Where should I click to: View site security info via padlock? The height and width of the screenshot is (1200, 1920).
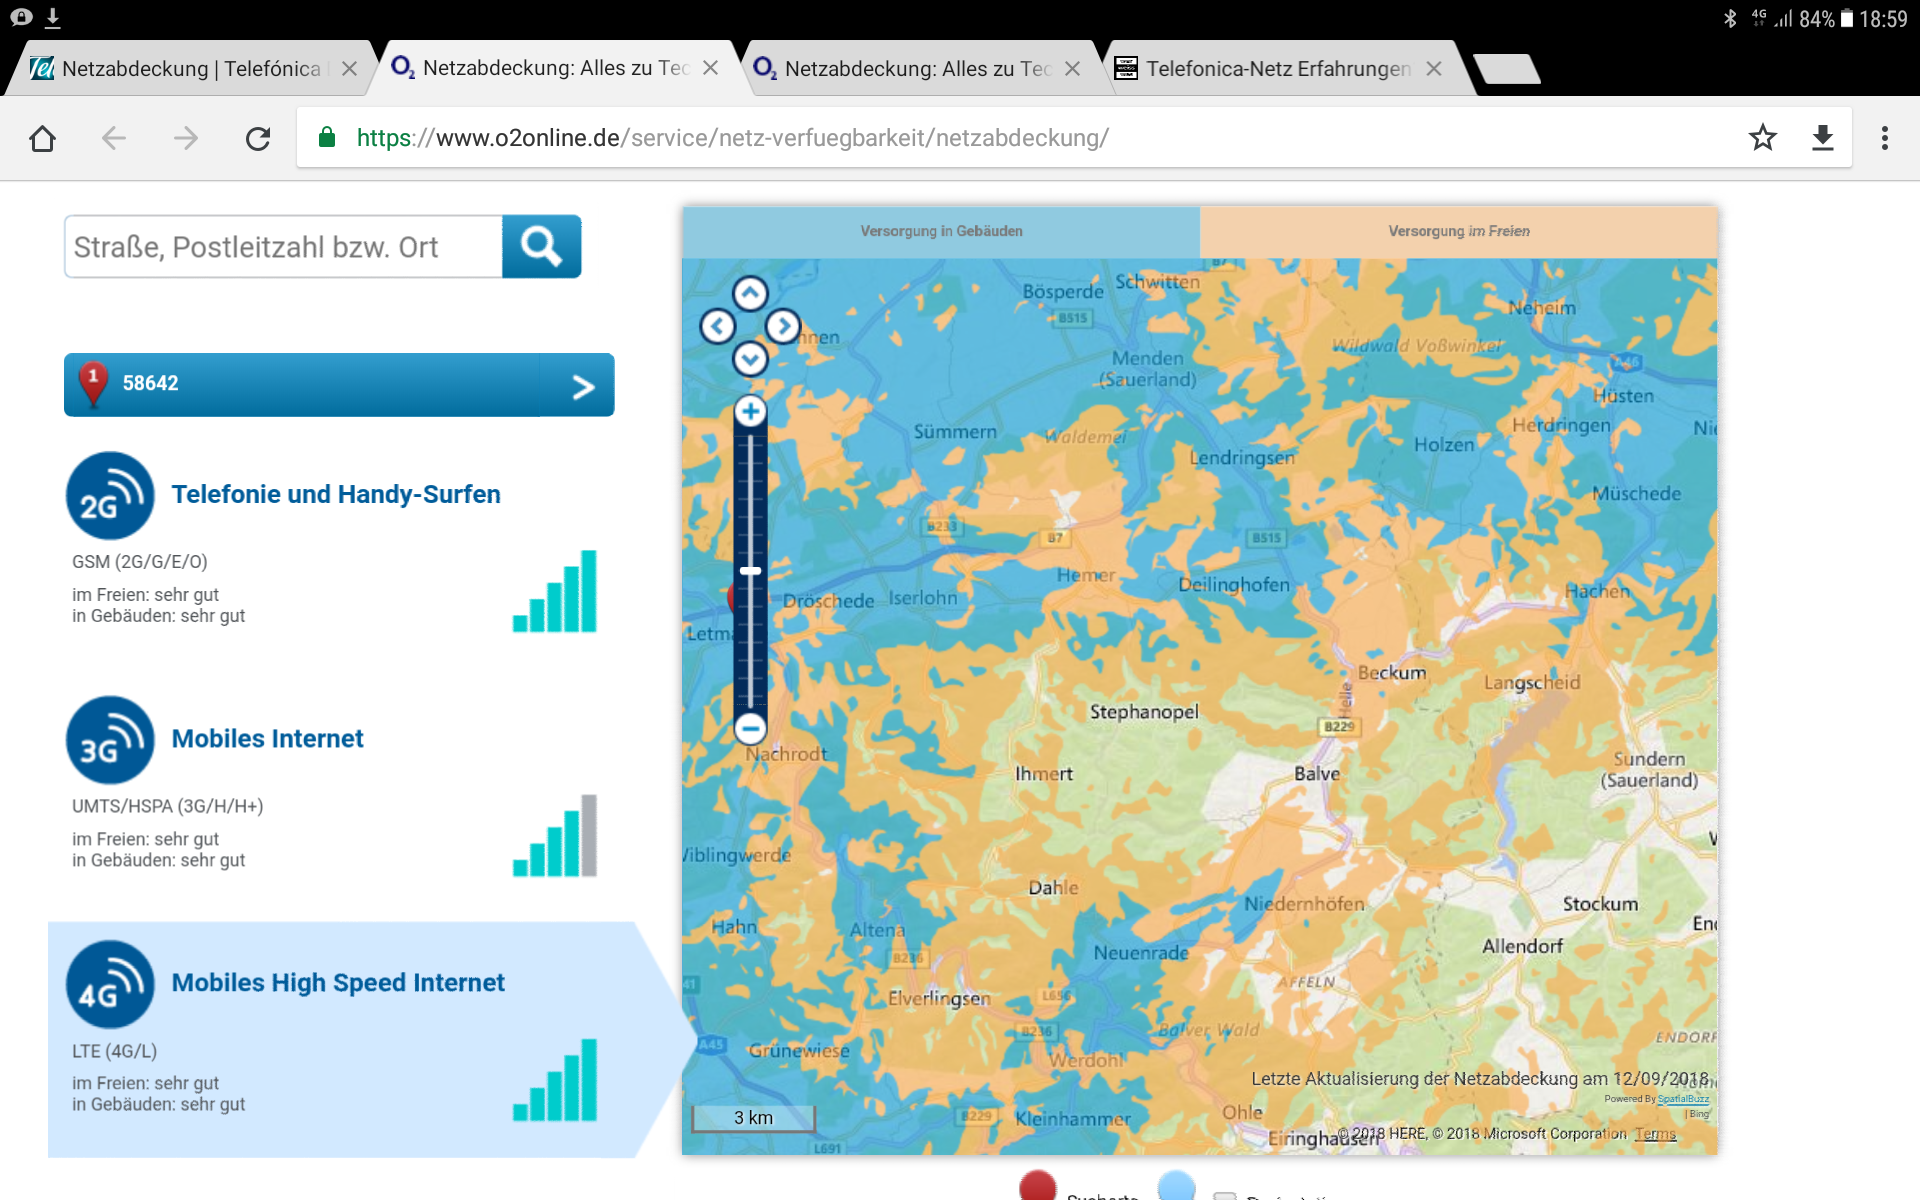point(327,137)
